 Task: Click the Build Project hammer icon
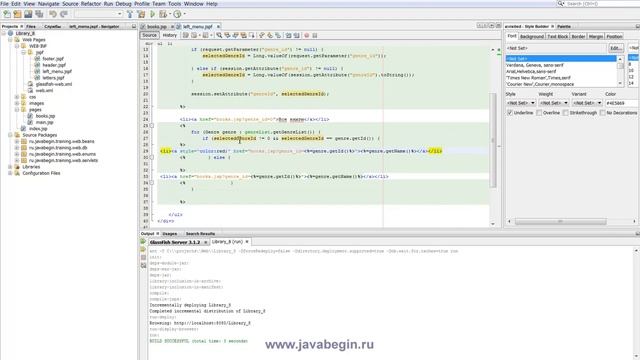click(x=130, y=14)
